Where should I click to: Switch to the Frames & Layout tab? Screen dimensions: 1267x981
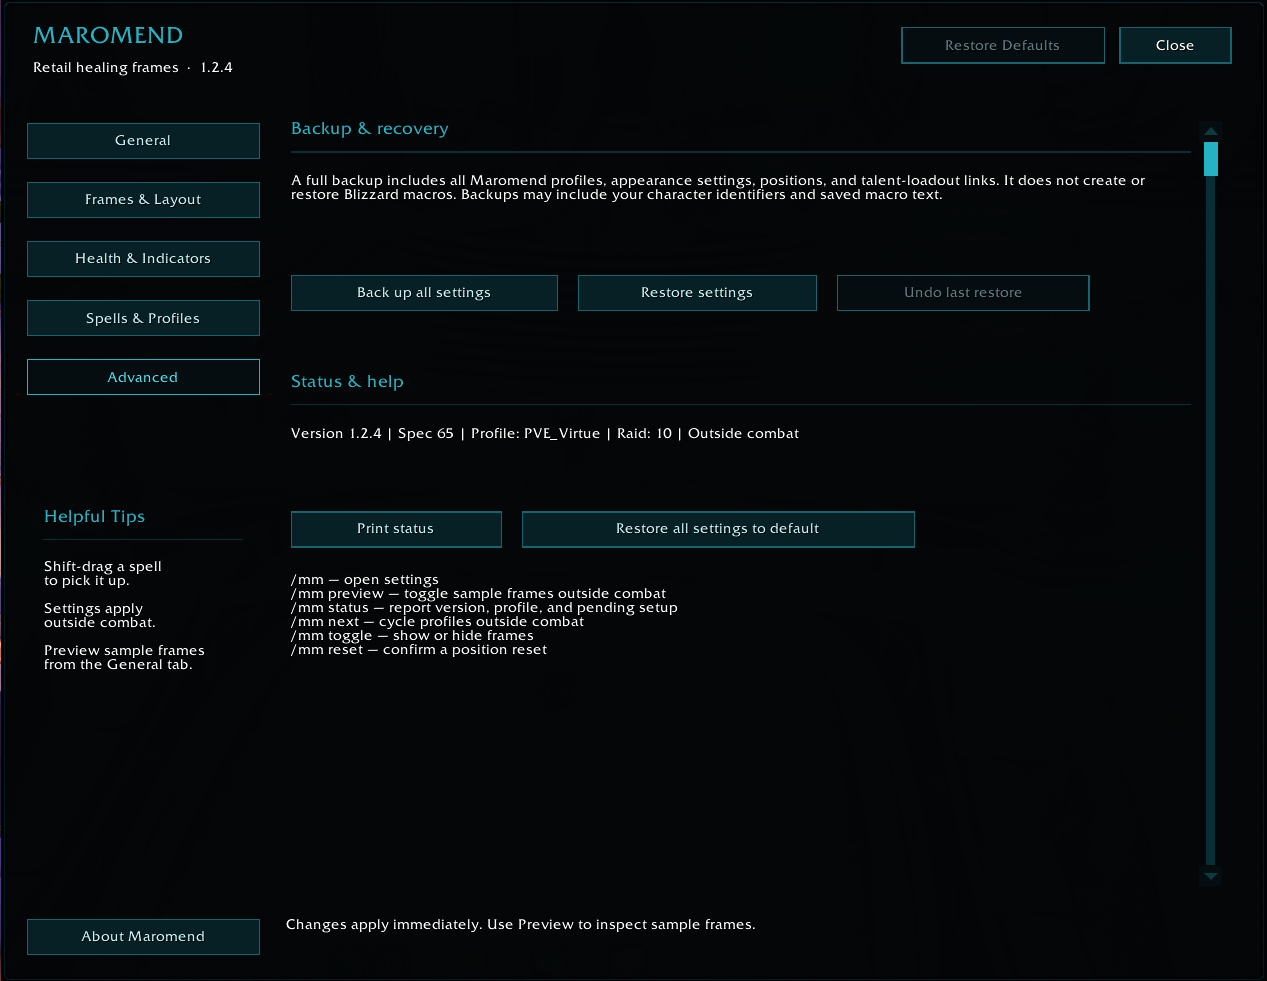click(143, 200)
